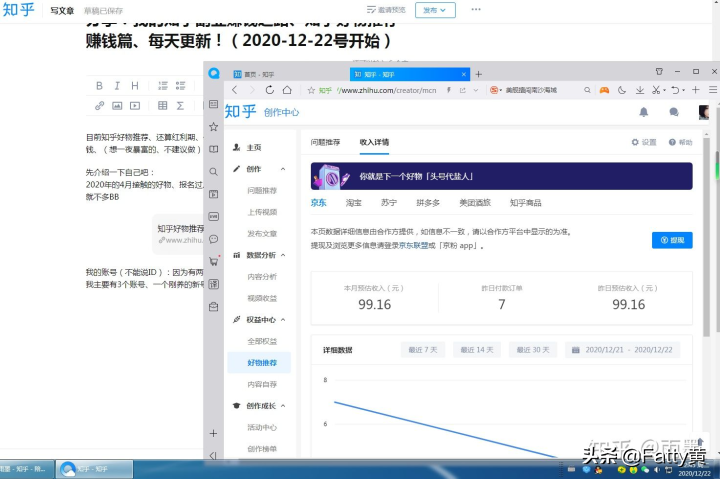Click the search magnifier in the address bar

tap(587, 90)
